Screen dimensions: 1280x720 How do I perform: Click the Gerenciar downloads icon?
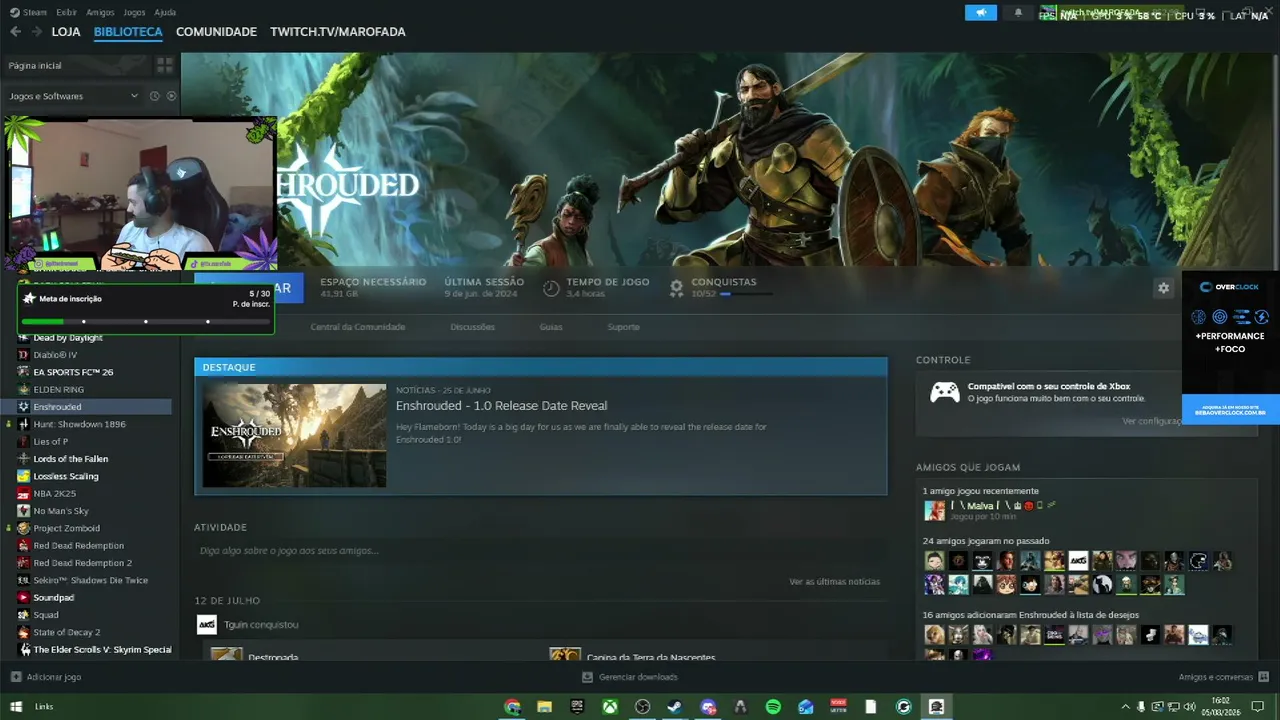click(x=587, y=677)
